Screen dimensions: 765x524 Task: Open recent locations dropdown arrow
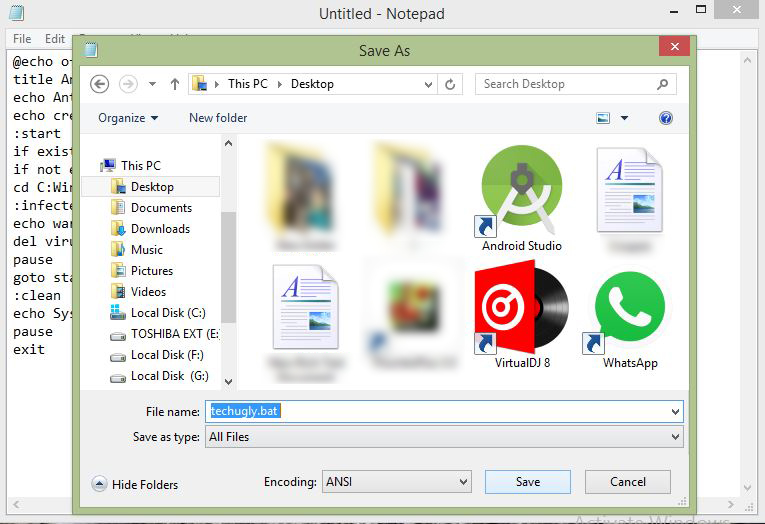tap(152, 84)
